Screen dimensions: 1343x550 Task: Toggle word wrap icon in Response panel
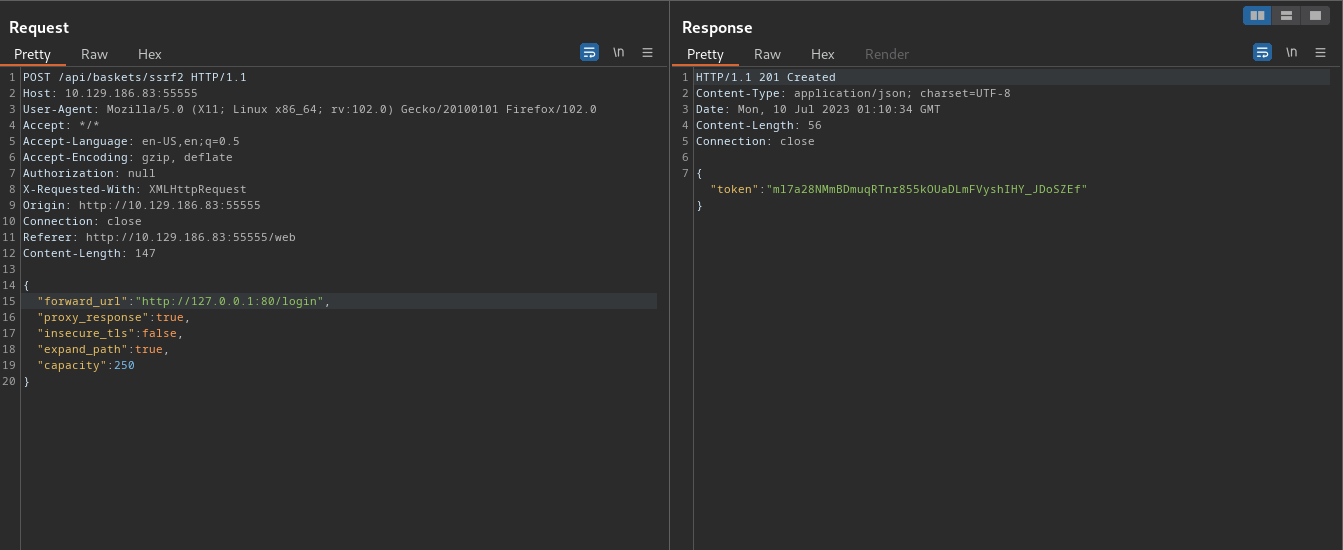coord(1262,52)
